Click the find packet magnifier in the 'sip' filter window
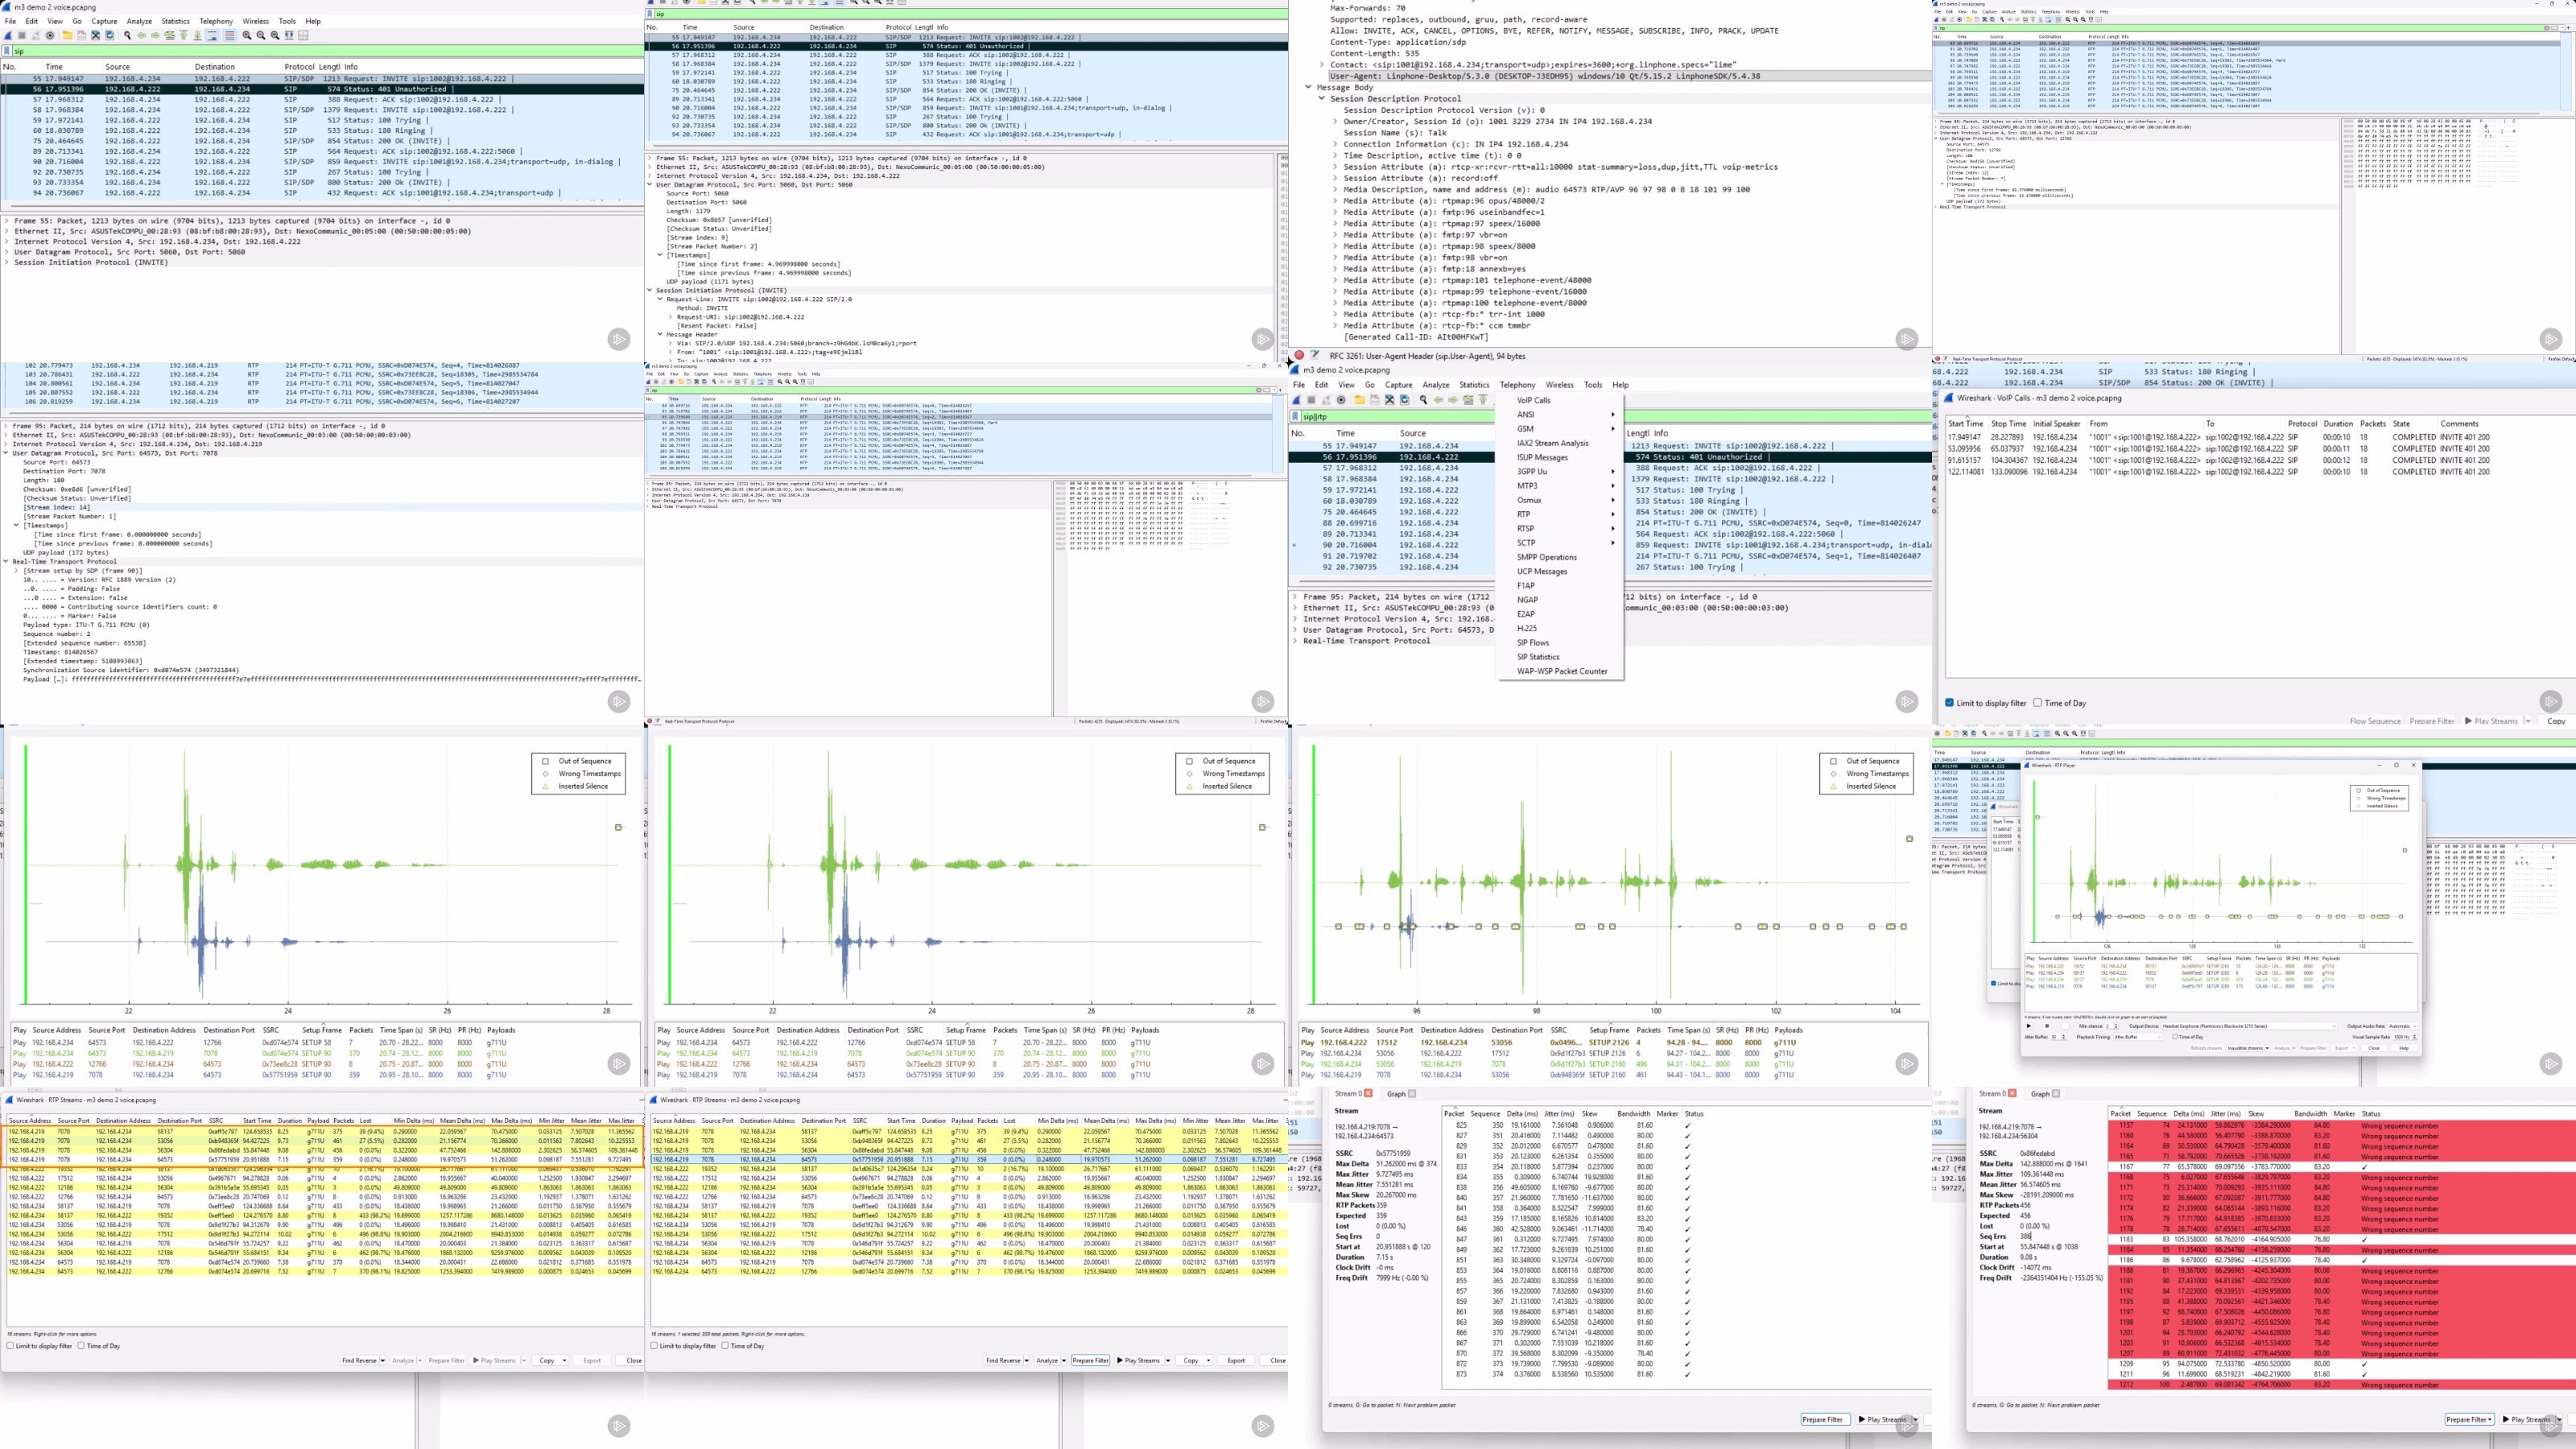Viewport: 2576px width, 1449px height. click(127, 35)
